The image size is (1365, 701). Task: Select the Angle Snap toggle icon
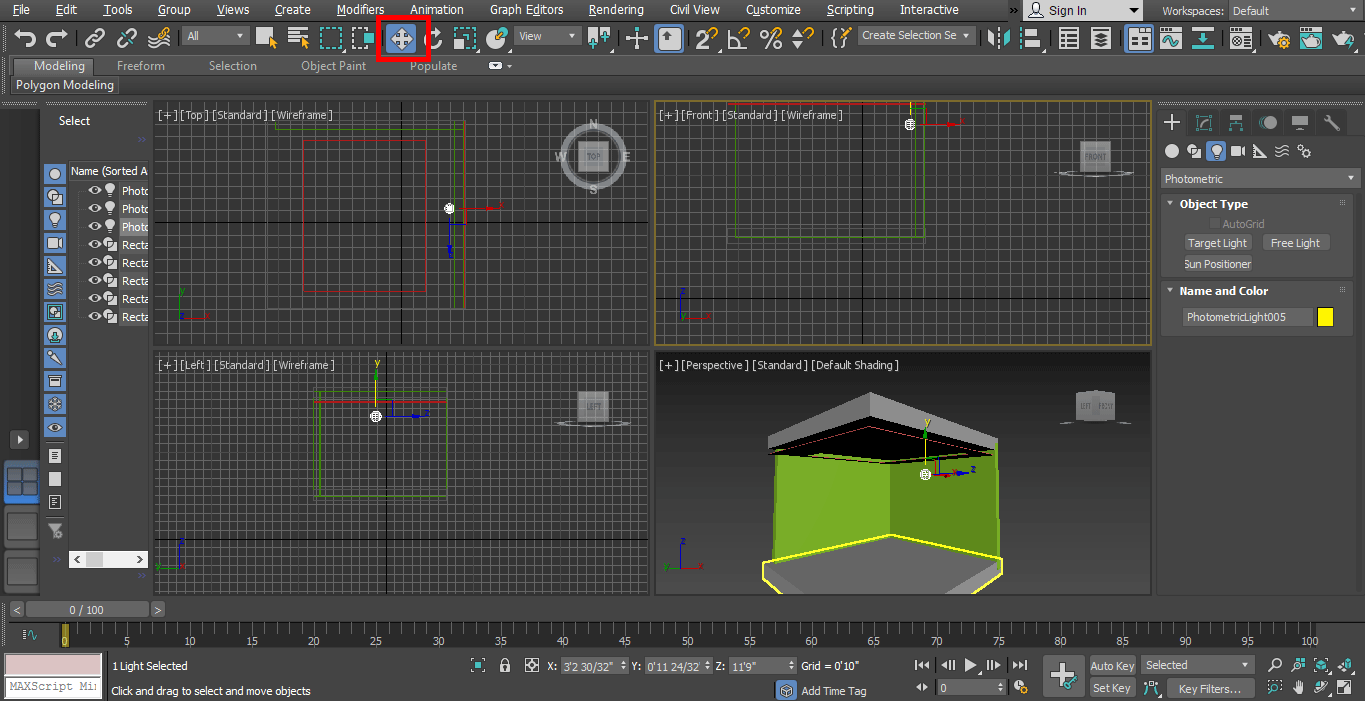(x=738, y=39)
